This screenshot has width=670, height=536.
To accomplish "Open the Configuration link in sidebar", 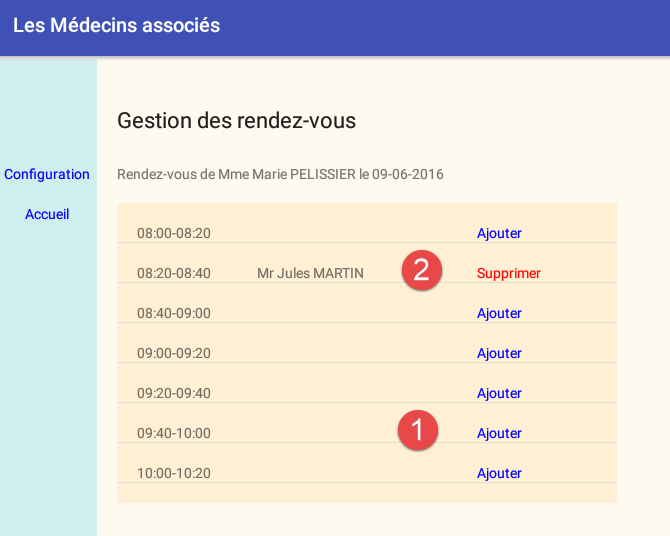I will pyautogui.click(x=47, y=174).
